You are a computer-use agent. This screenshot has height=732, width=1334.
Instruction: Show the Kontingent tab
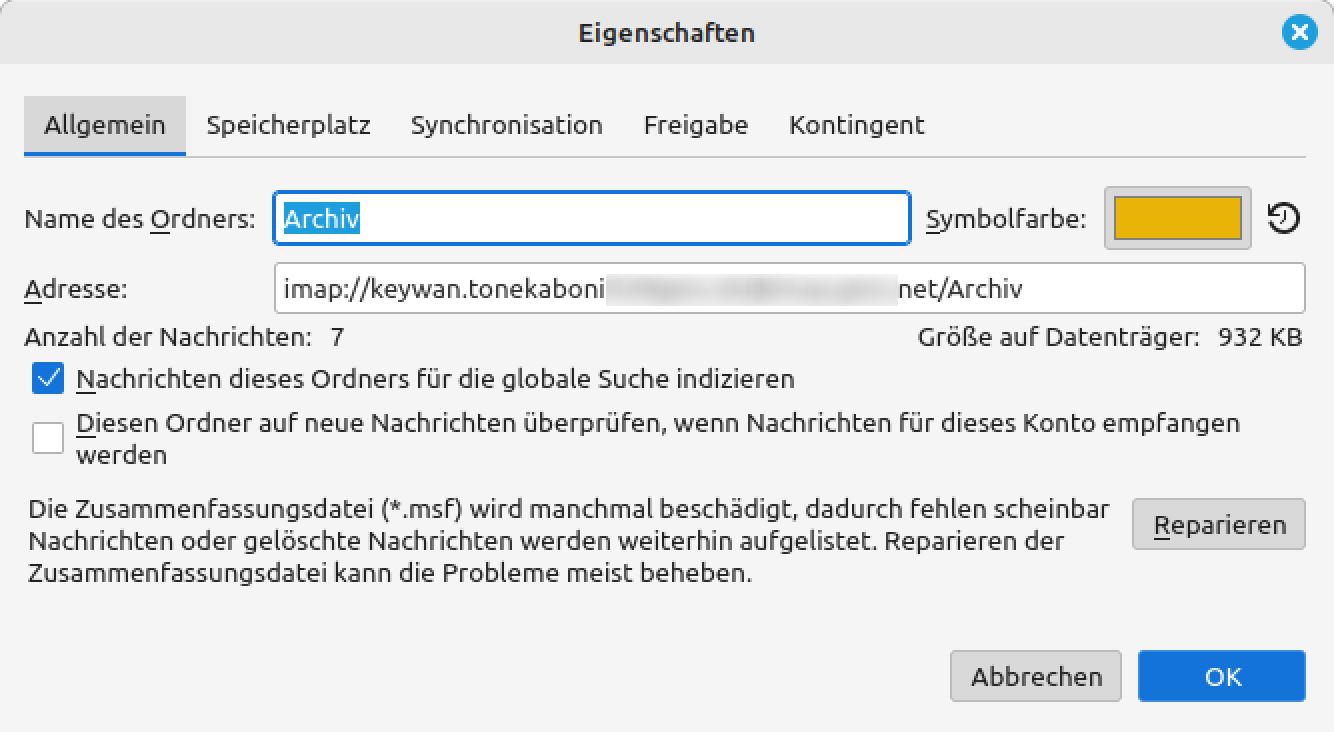856,126
